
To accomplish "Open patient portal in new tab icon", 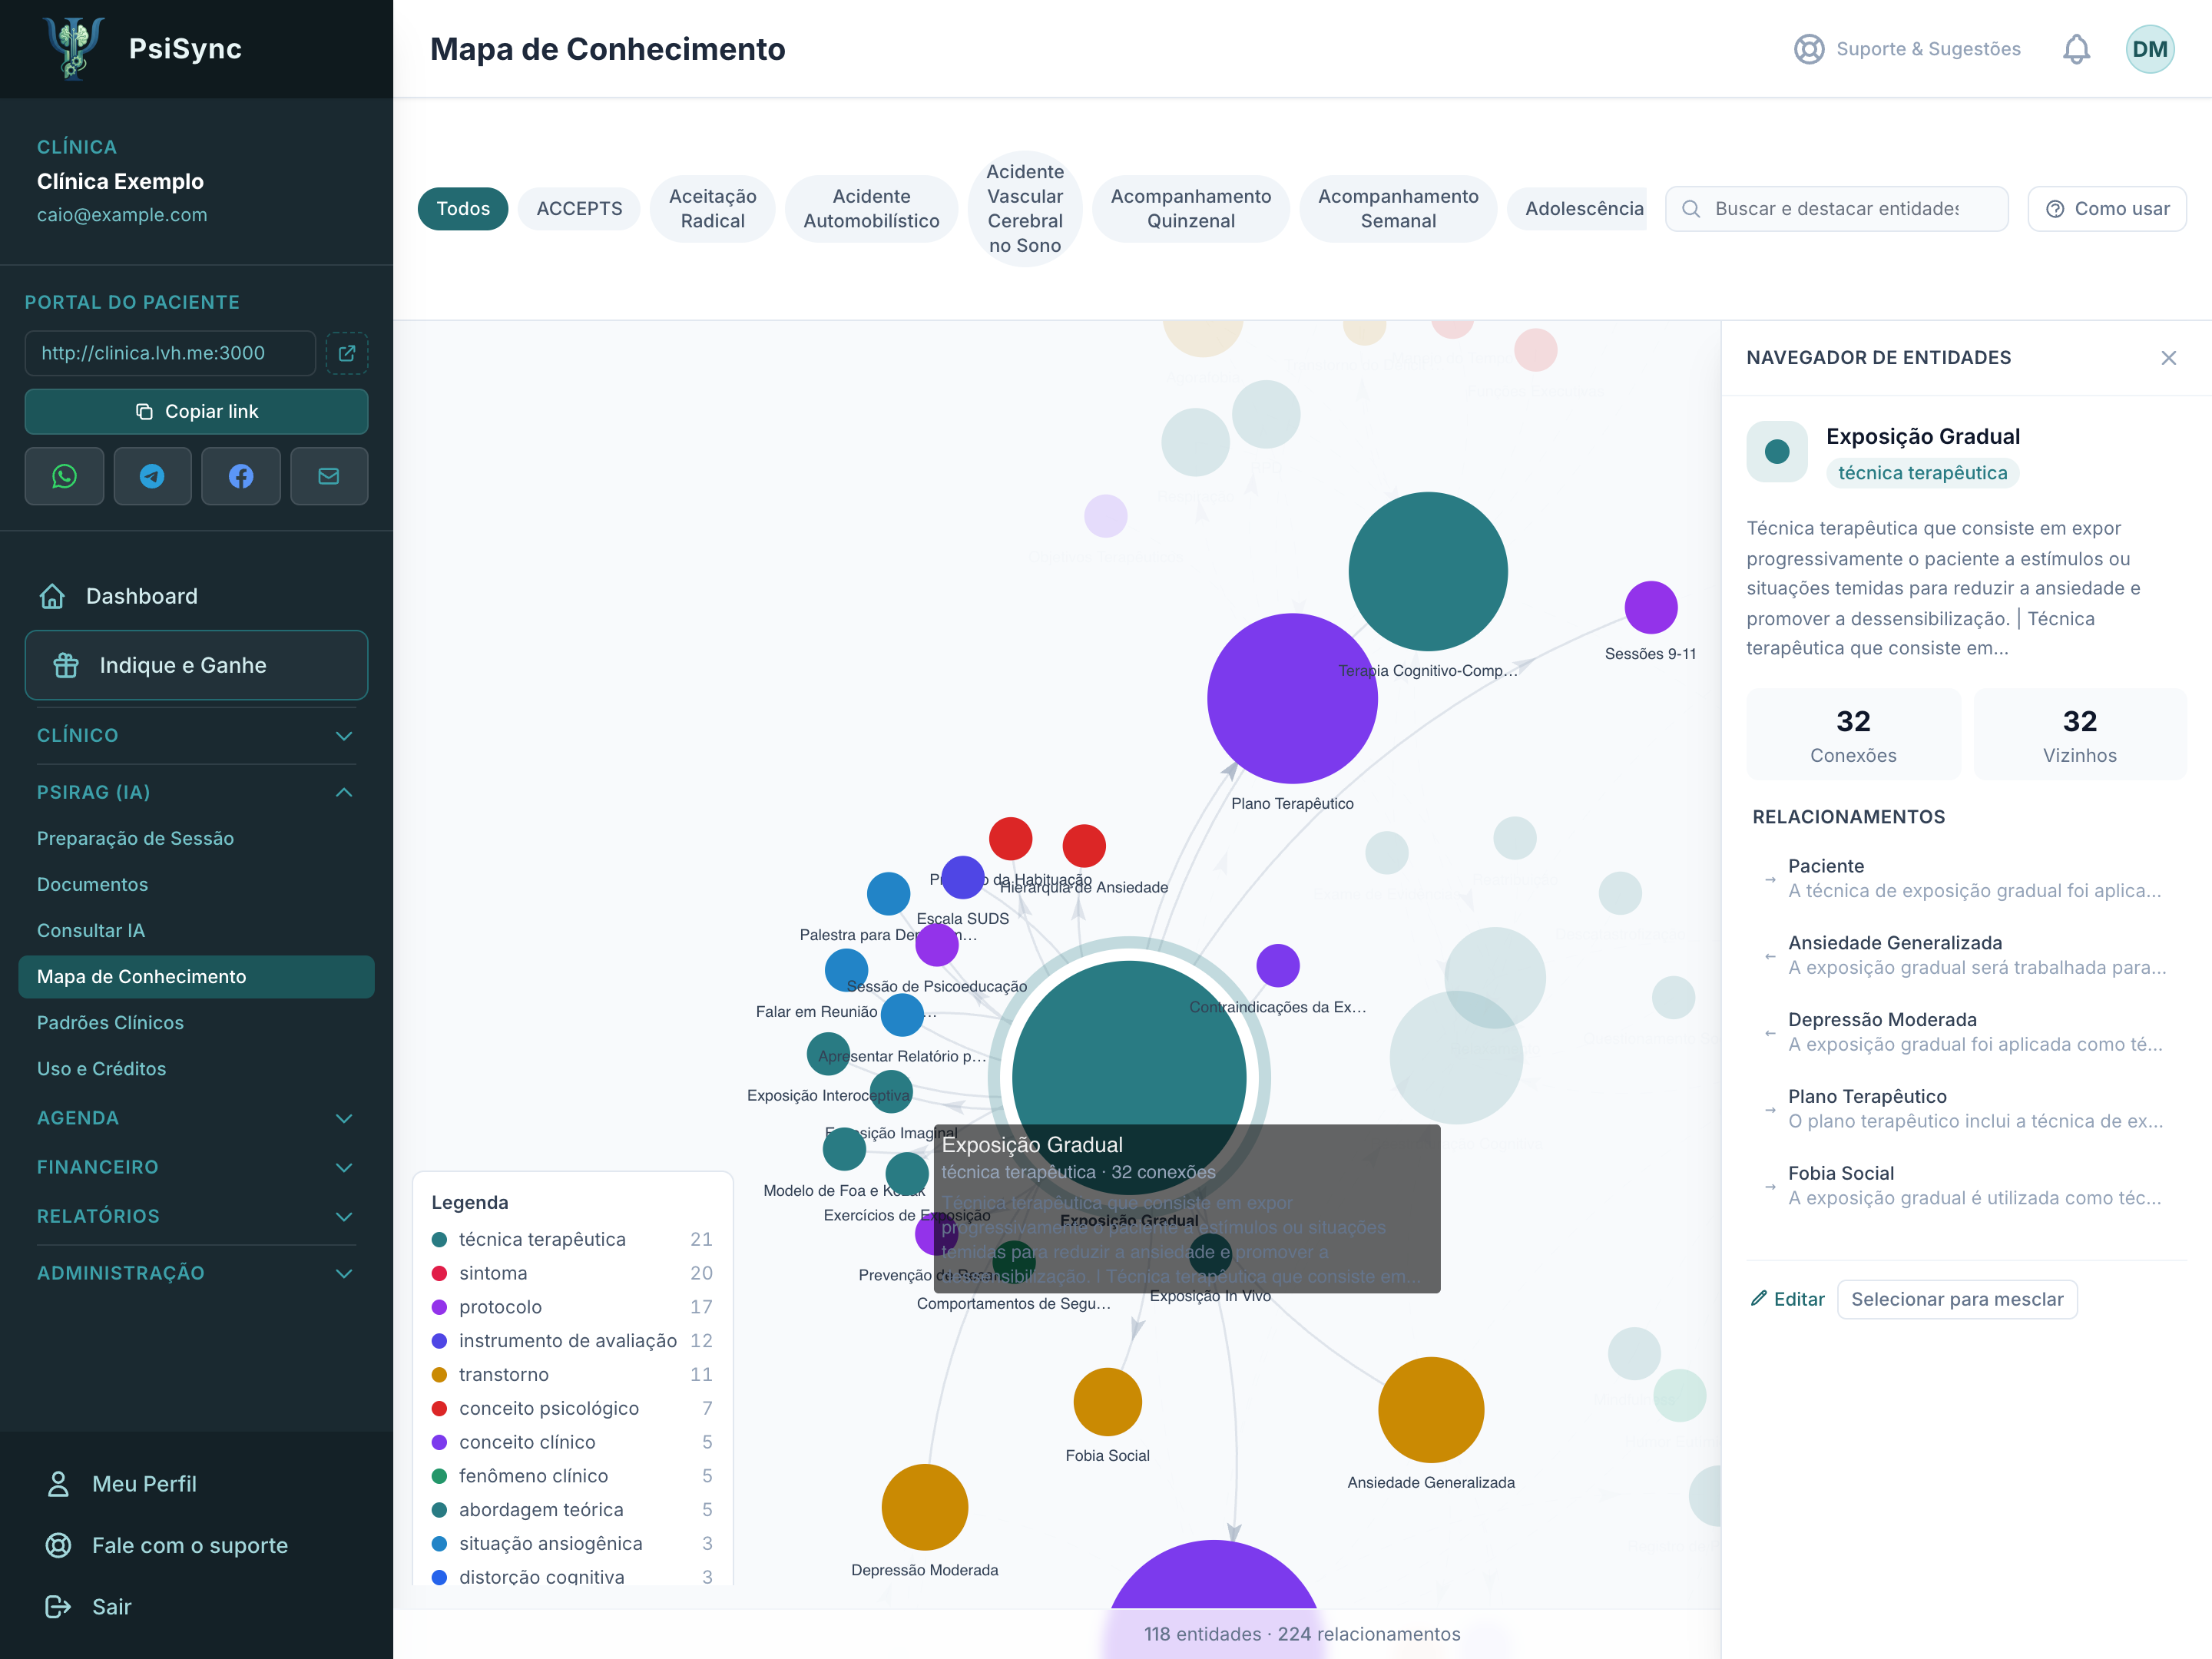I will click(x=347, y=353).
